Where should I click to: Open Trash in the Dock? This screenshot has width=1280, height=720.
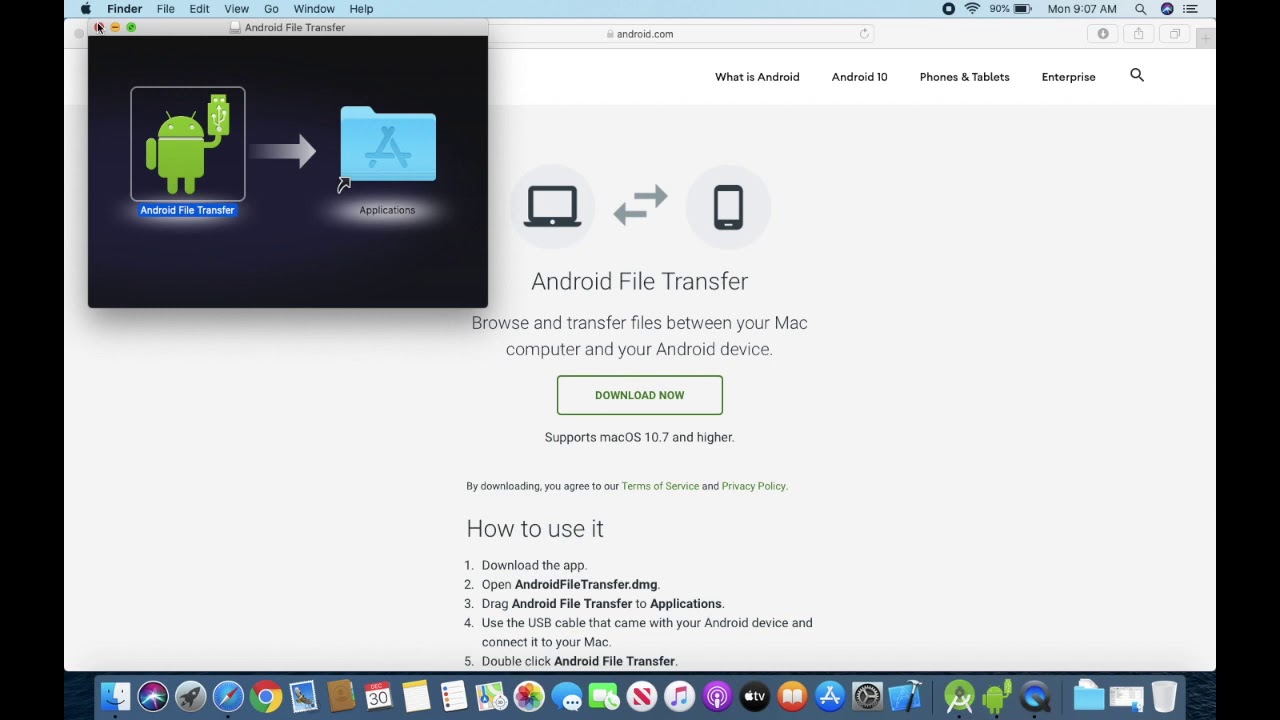click(1164, 696)
